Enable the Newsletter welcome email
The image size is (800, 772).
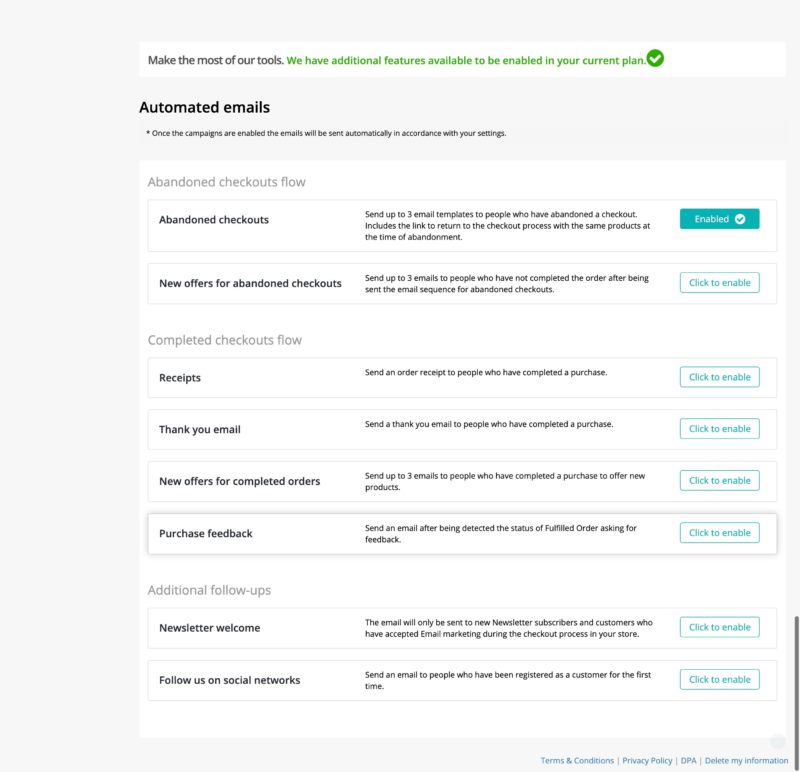point(719,628)
